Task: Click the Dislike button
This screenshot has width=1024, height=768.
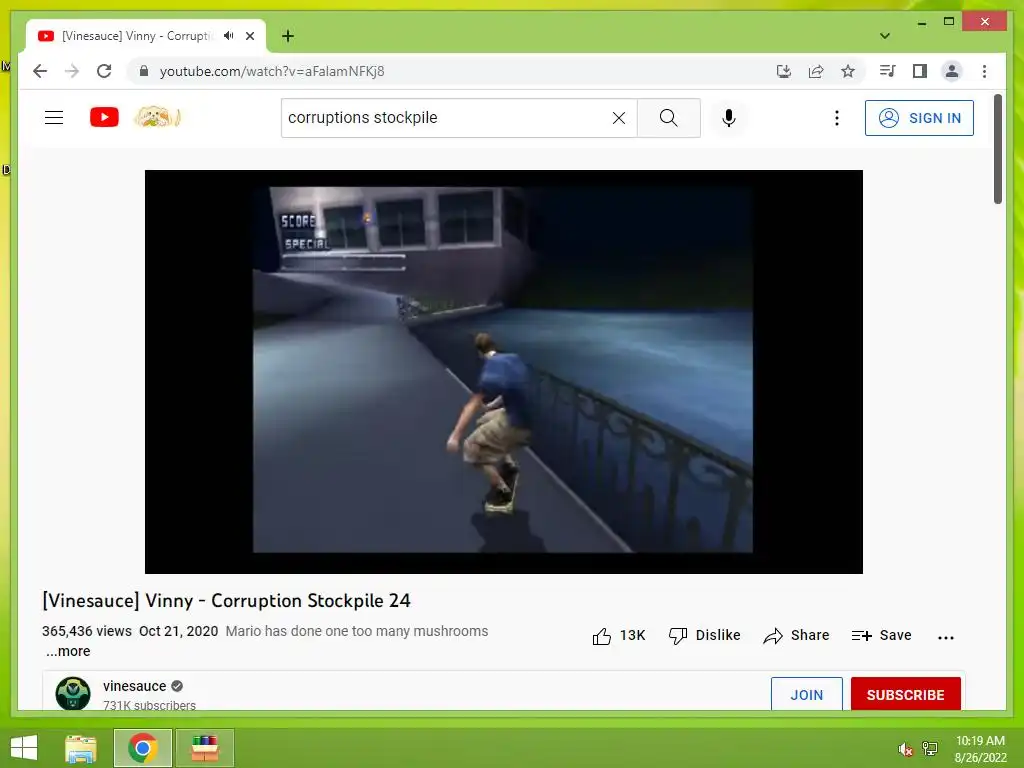Action: pyautogui.click(x=705, y=635)
